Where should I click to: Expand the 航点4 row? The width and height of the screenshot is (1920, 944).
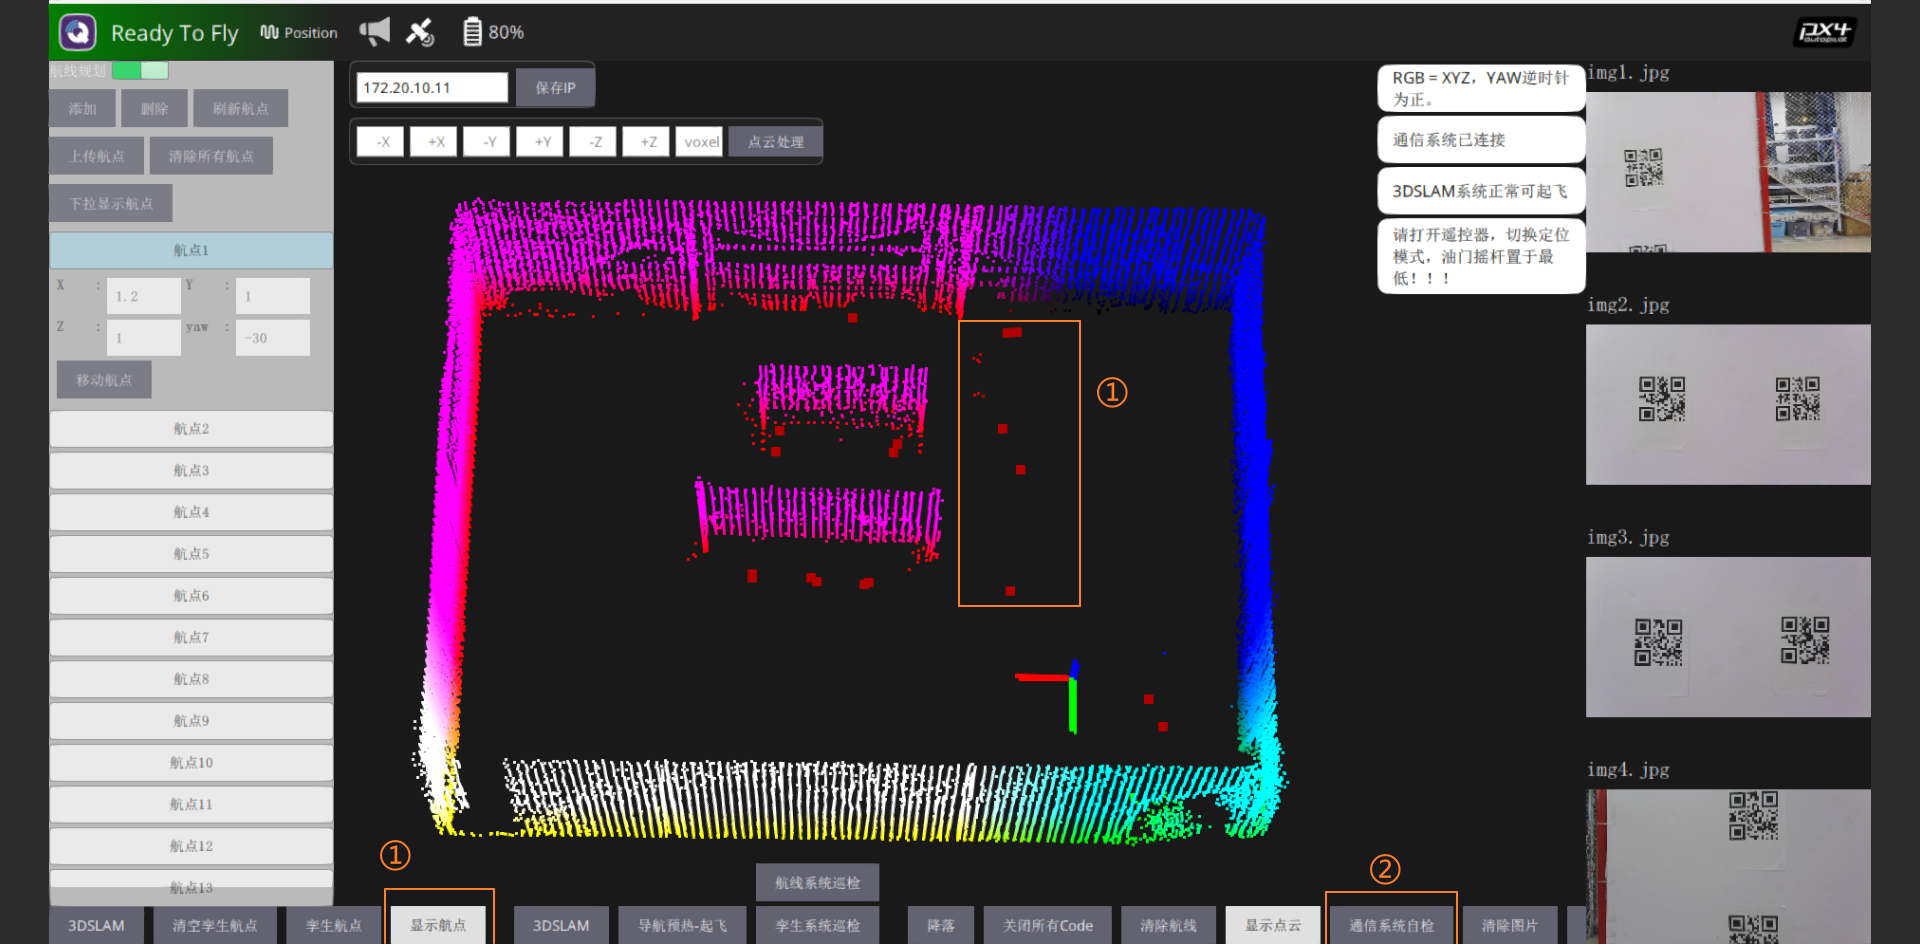[x=191, y=512]
